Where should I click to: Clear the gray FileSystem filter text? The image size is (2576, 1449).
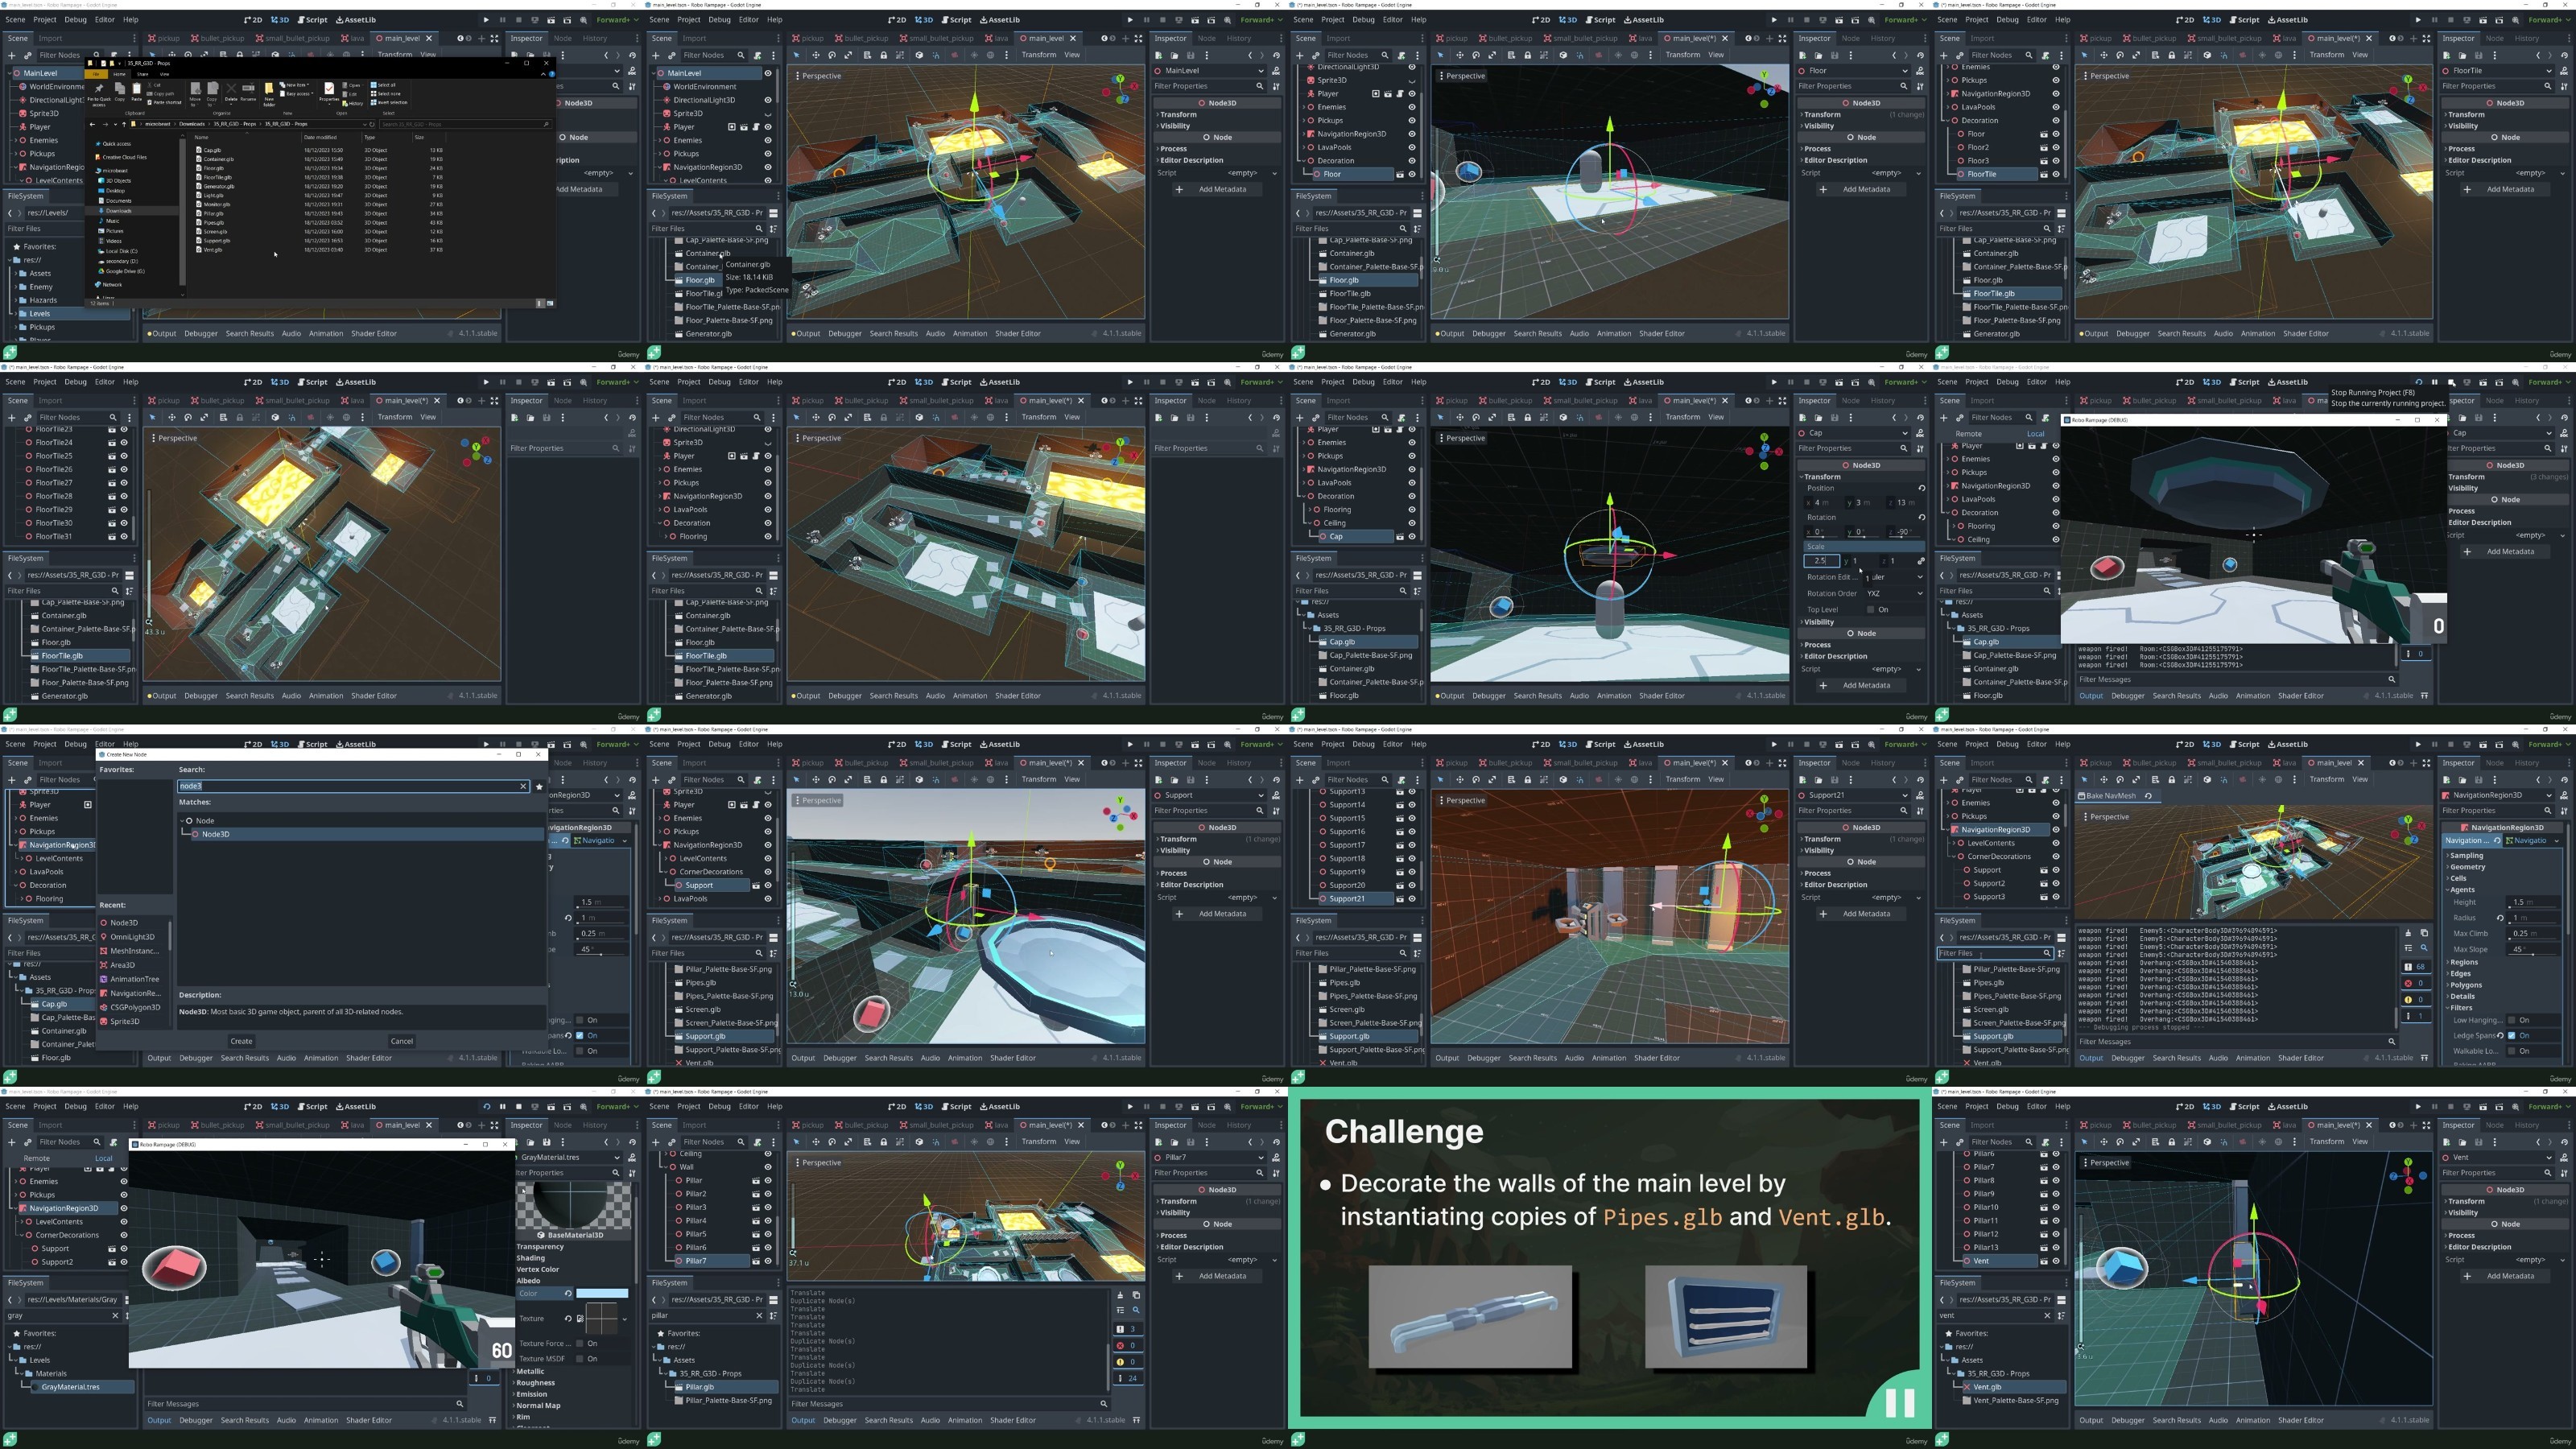[115, 1315]
